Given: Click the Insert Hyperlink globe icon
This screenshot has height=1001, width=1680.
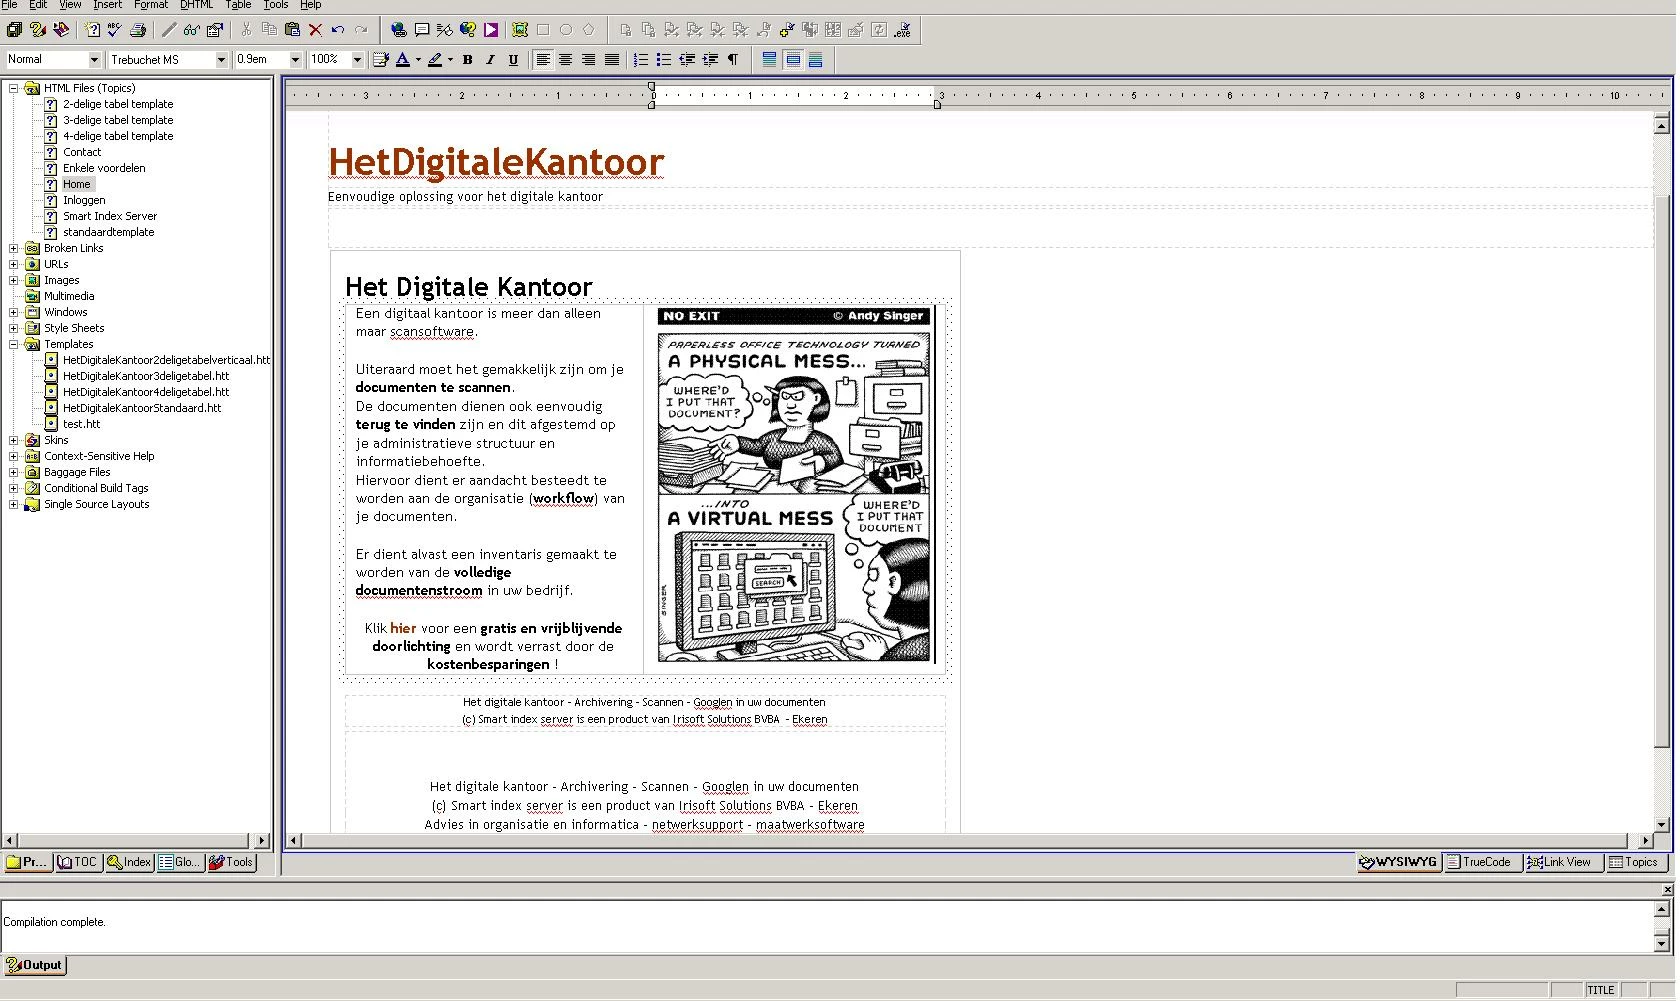Looking at the screenshot, I should click(399, 30).
